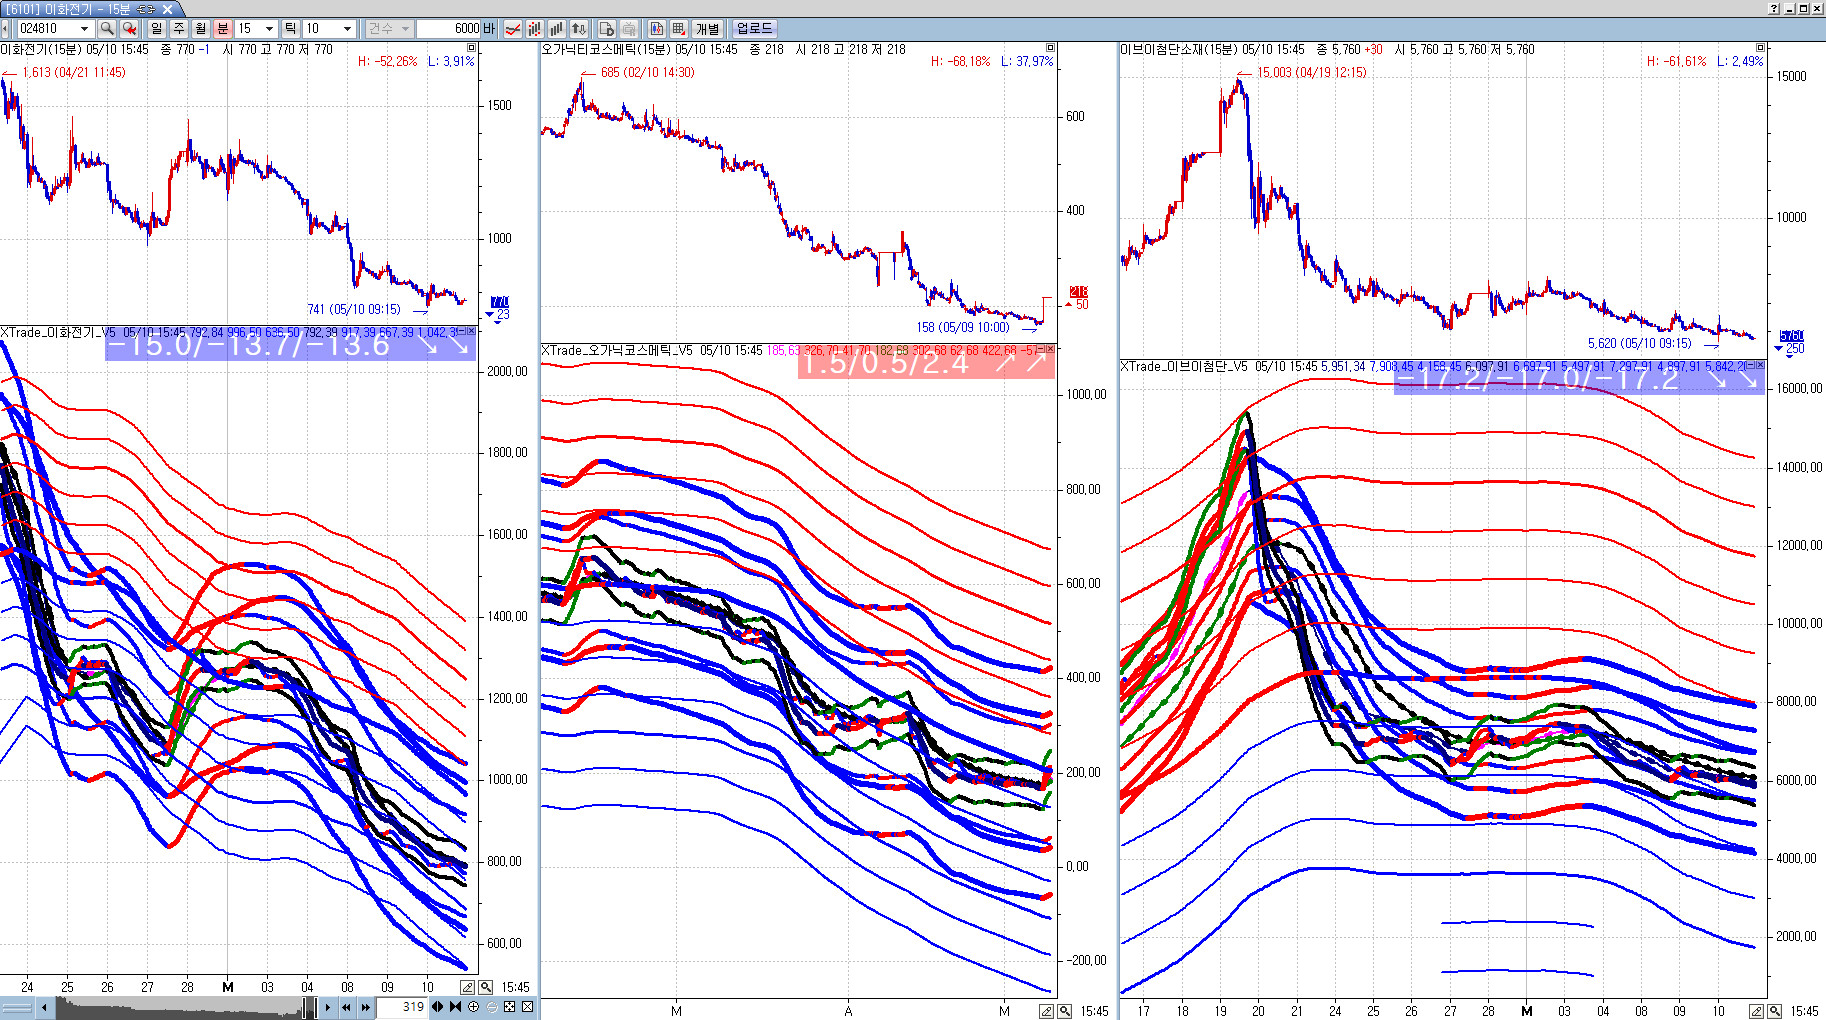
Task: Switch to the [6101] 이화전기 - 15분 tab
Action: [x=68, y=9]
